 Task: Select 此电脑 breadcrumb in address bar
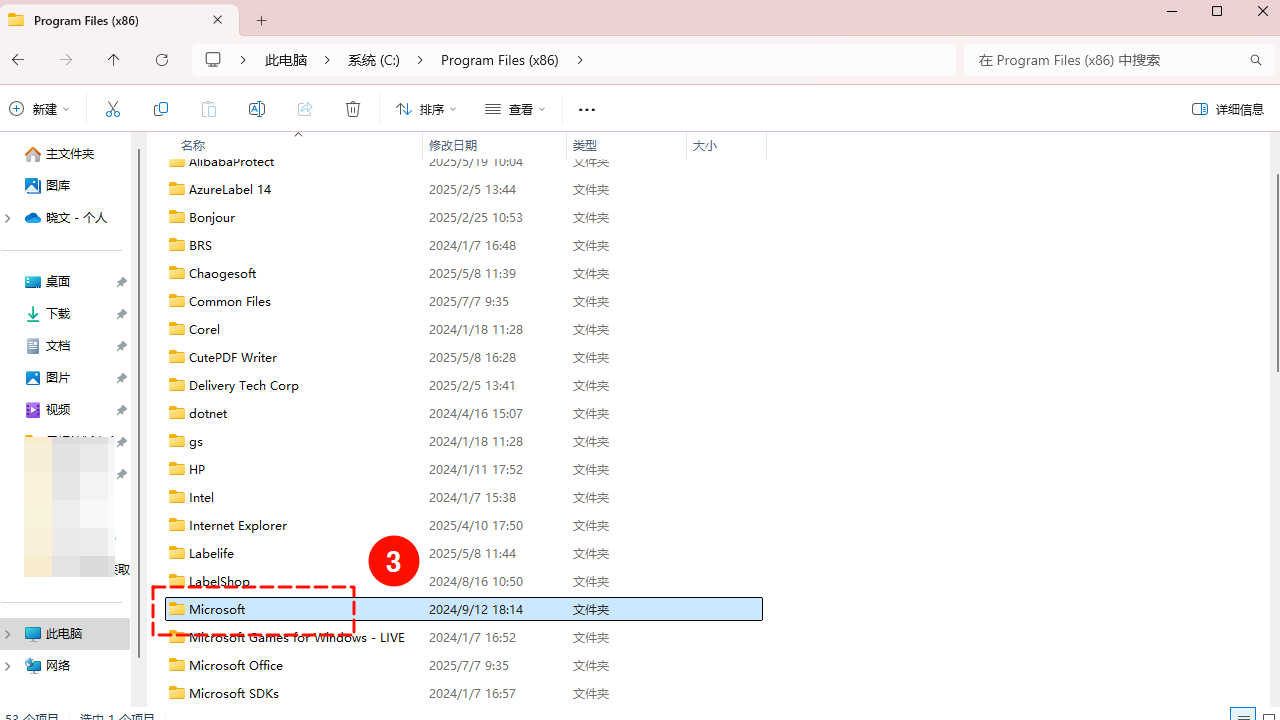click(286, 60)
